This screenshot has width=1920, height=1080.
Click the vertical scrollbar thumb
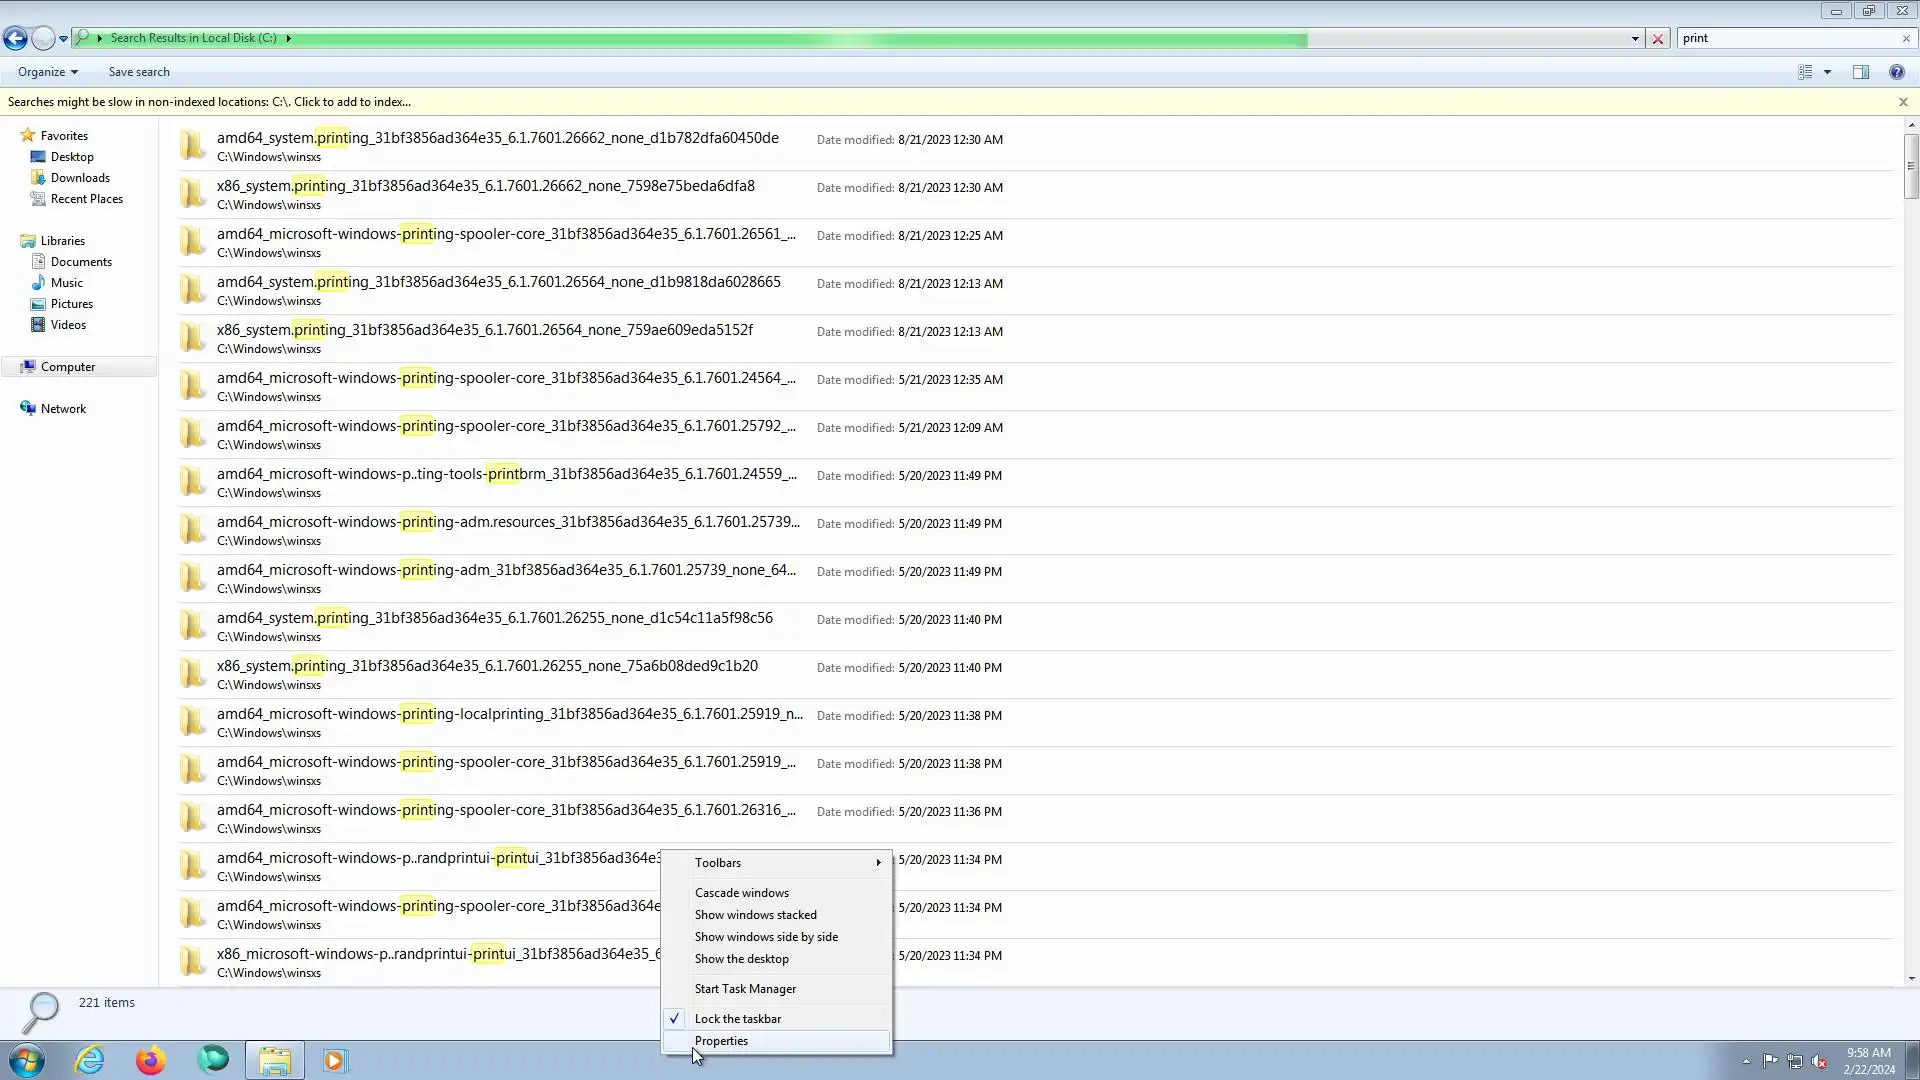pyautogui.click(x=1911, y=165)
